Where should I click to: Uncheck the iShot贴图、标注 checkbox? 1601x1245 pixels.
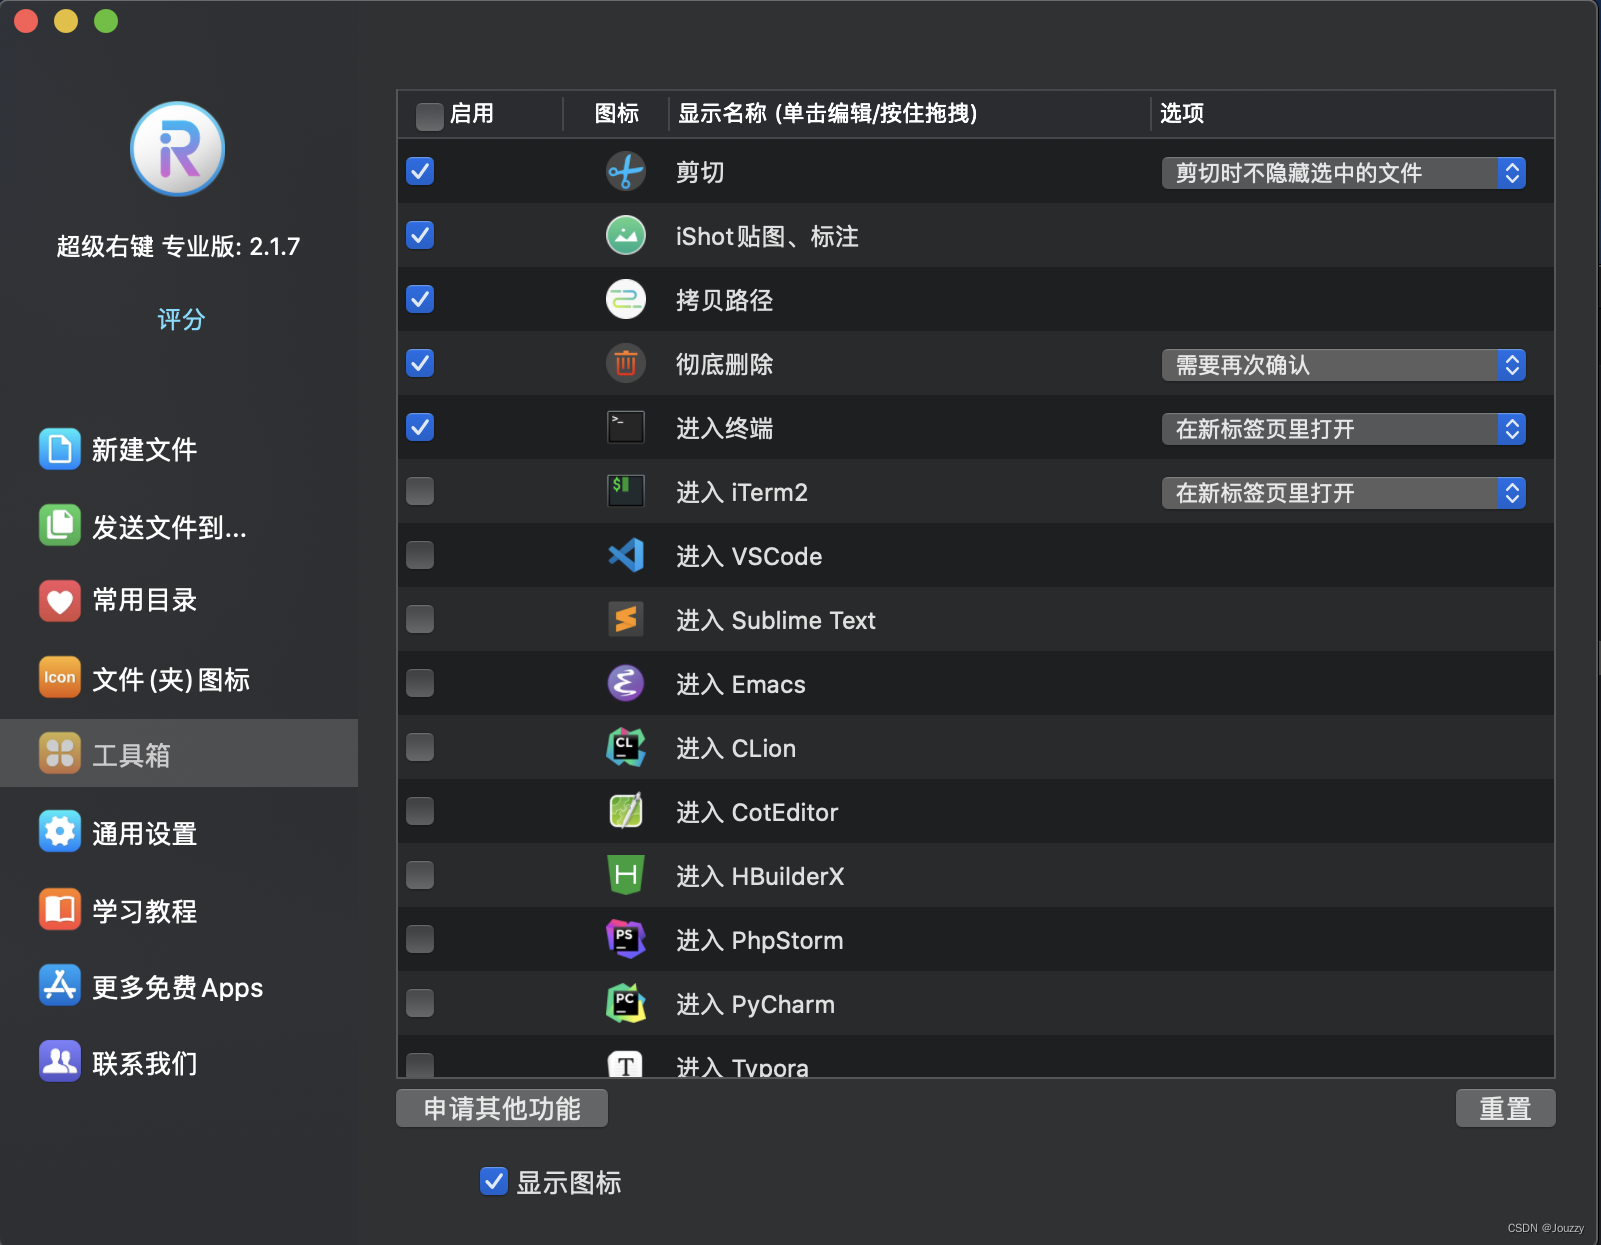[420, 235]
